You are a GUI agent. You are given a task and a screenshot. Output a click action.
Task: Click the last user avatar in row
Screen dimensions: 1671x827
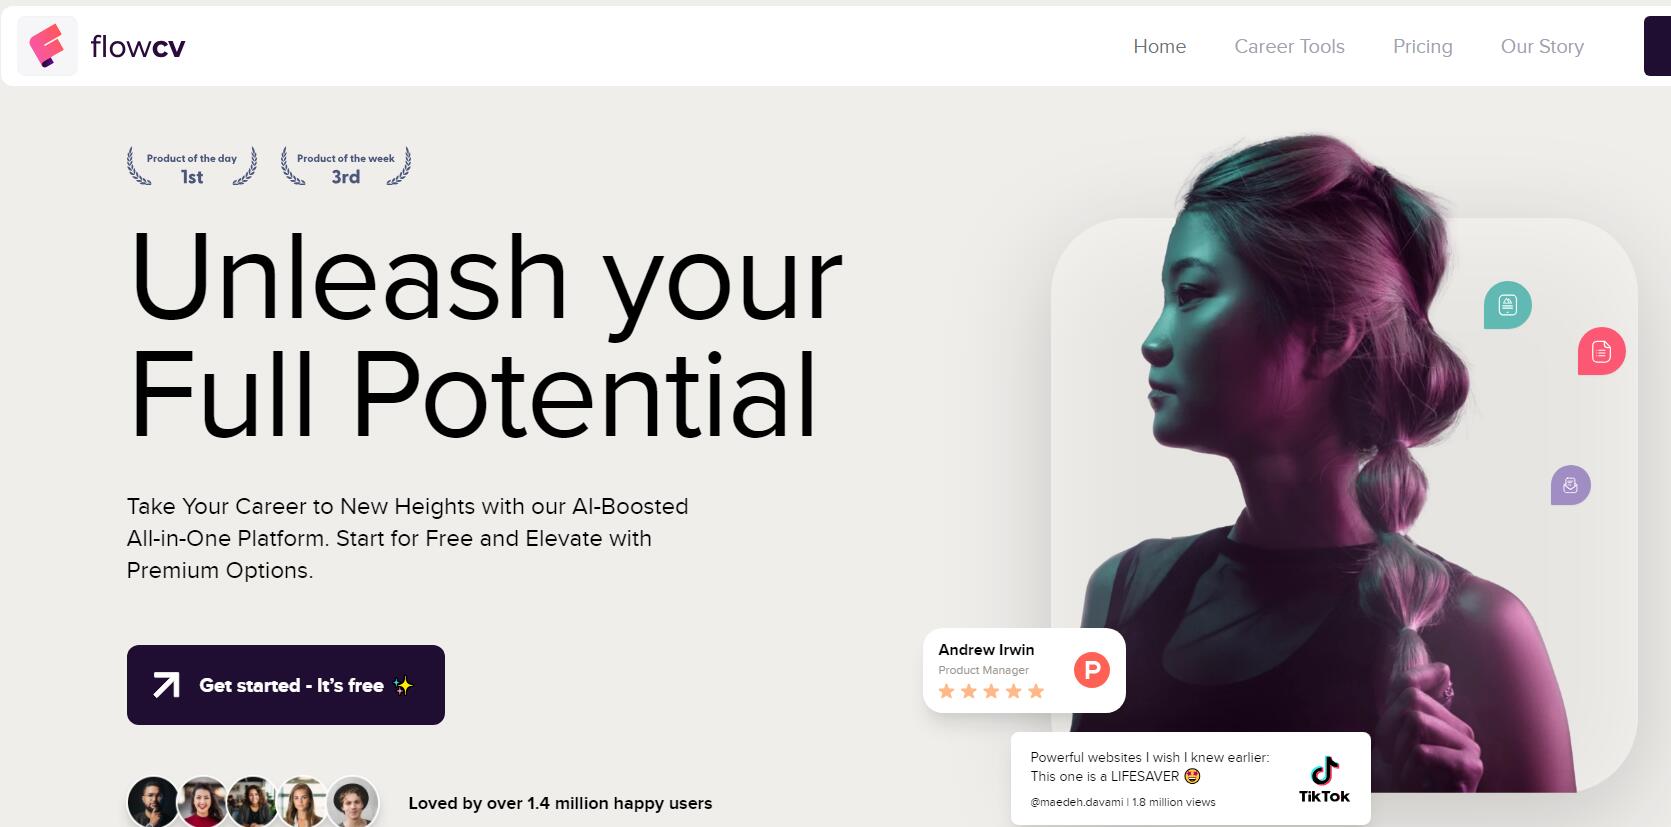353,802
